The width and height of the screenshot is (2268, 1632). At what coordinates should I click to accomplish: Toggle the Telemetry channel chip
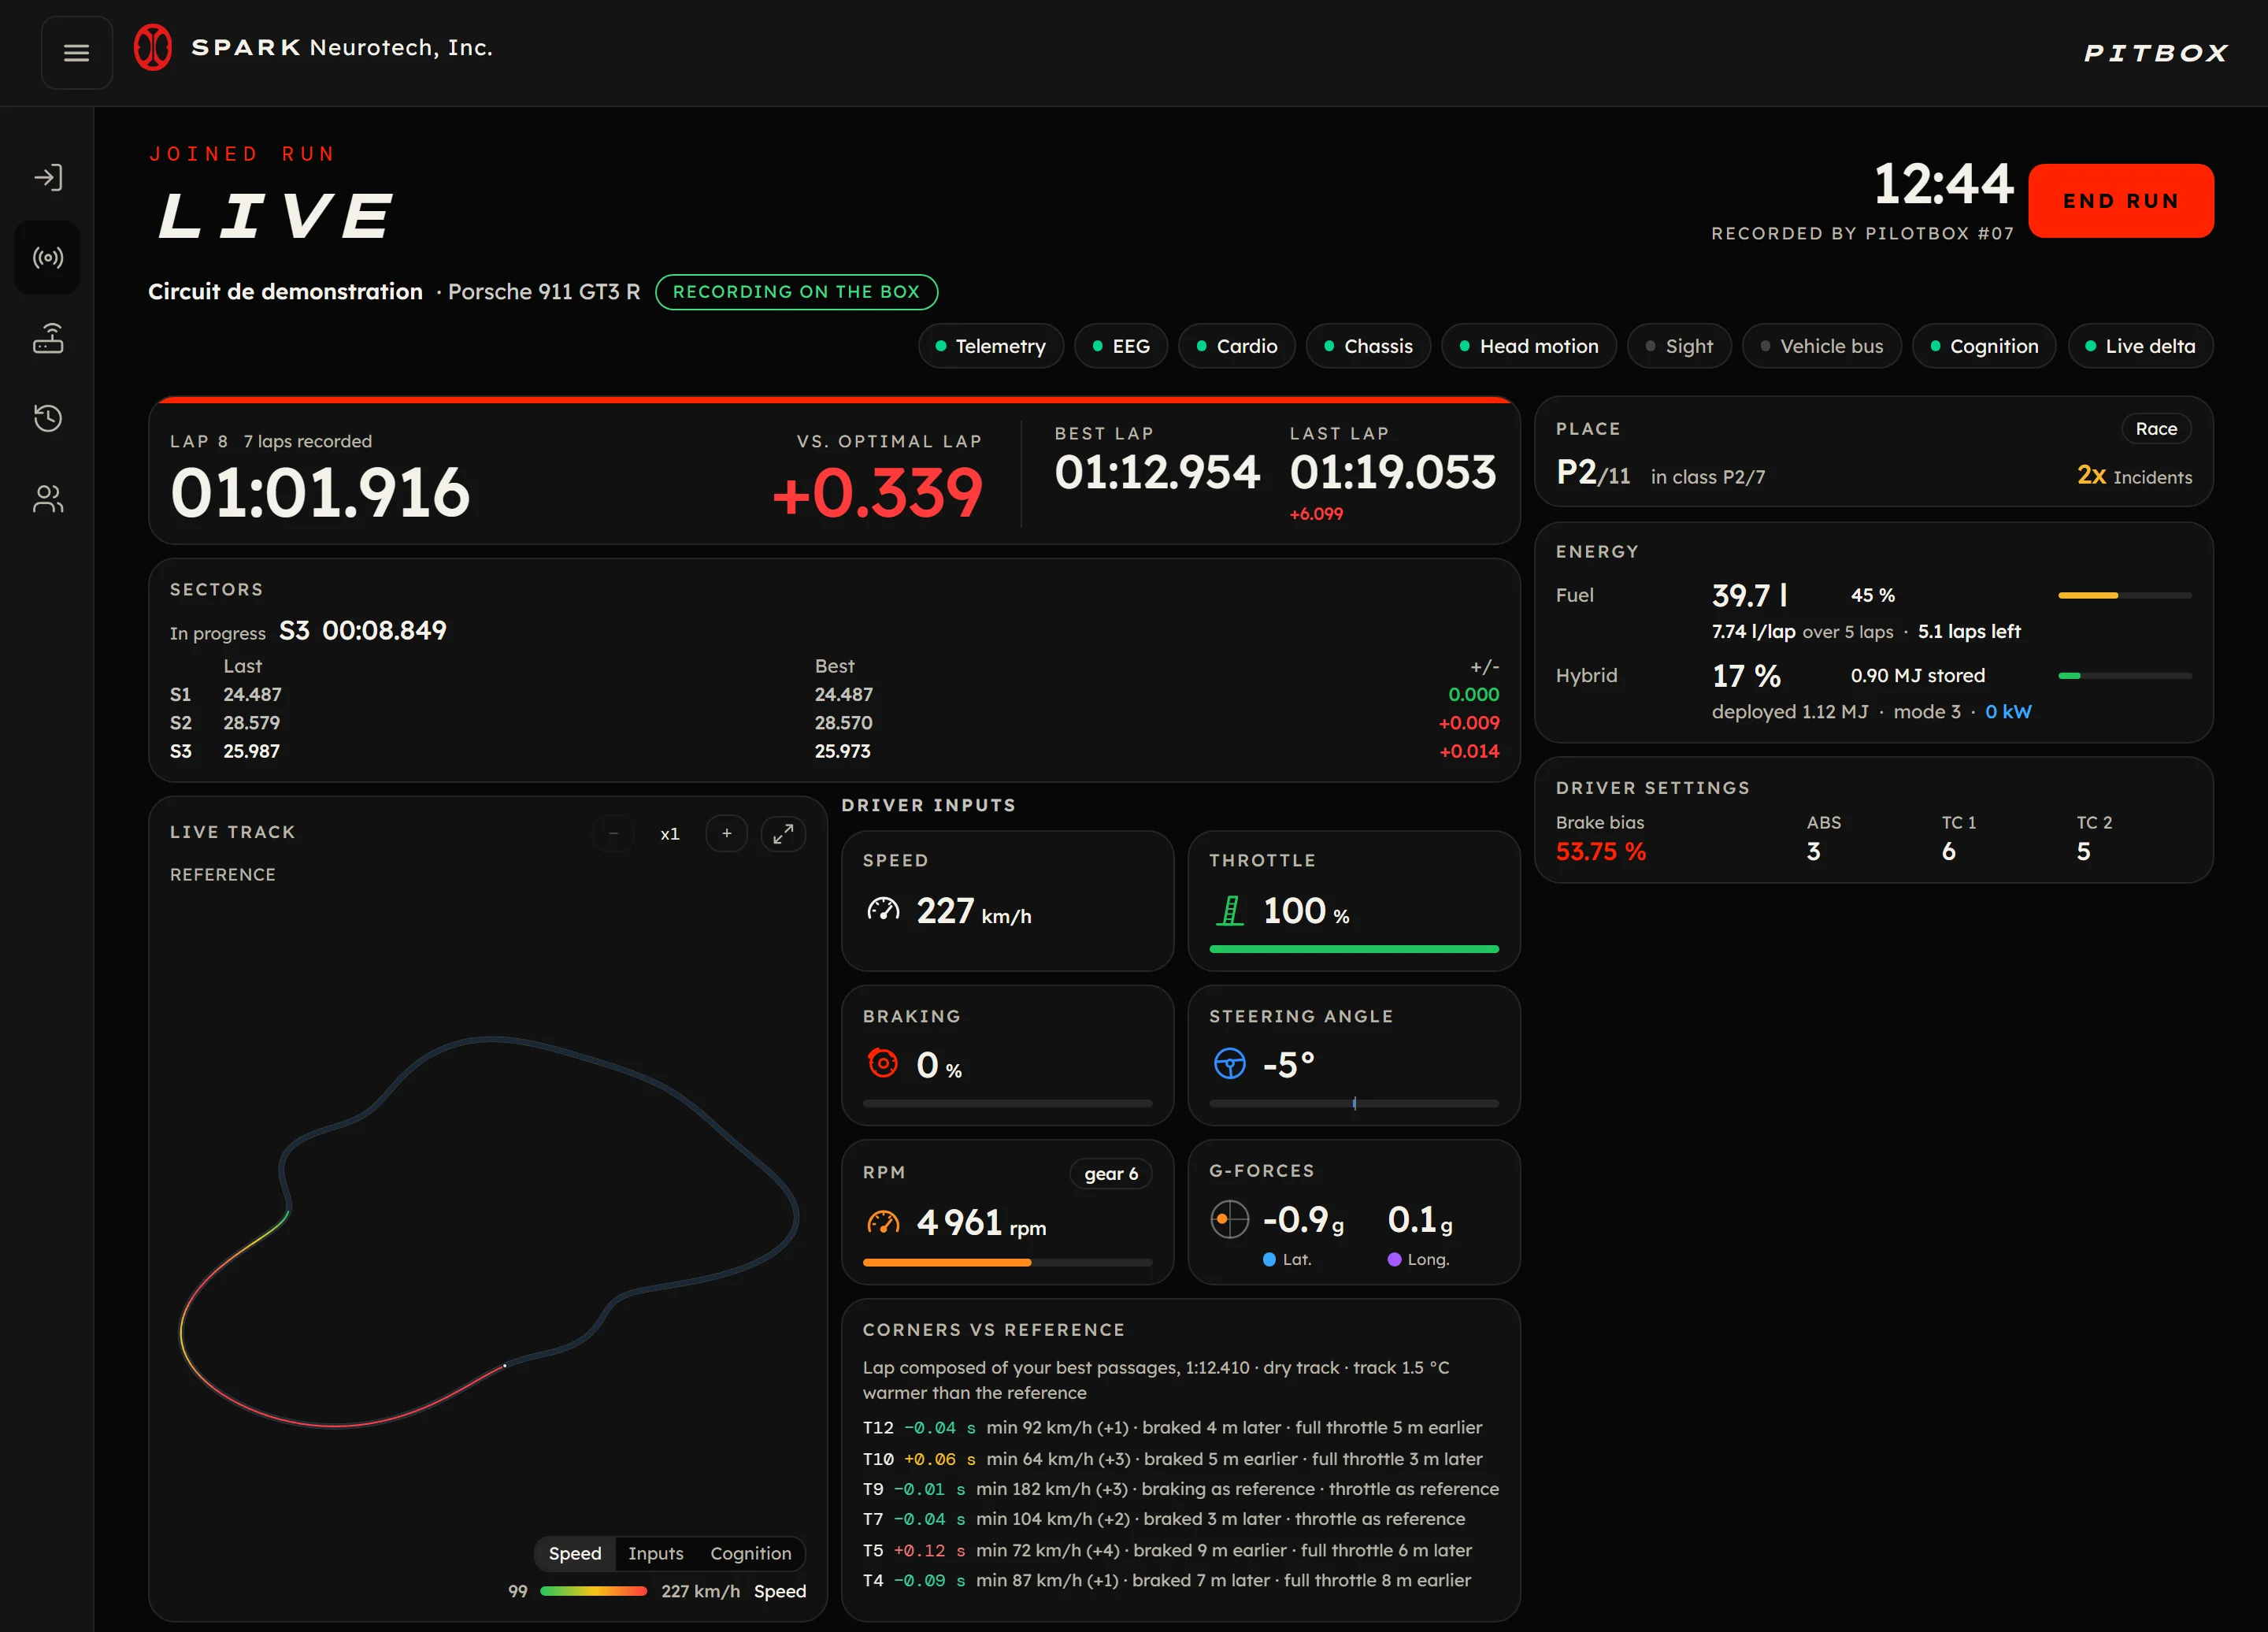point(991,346)
